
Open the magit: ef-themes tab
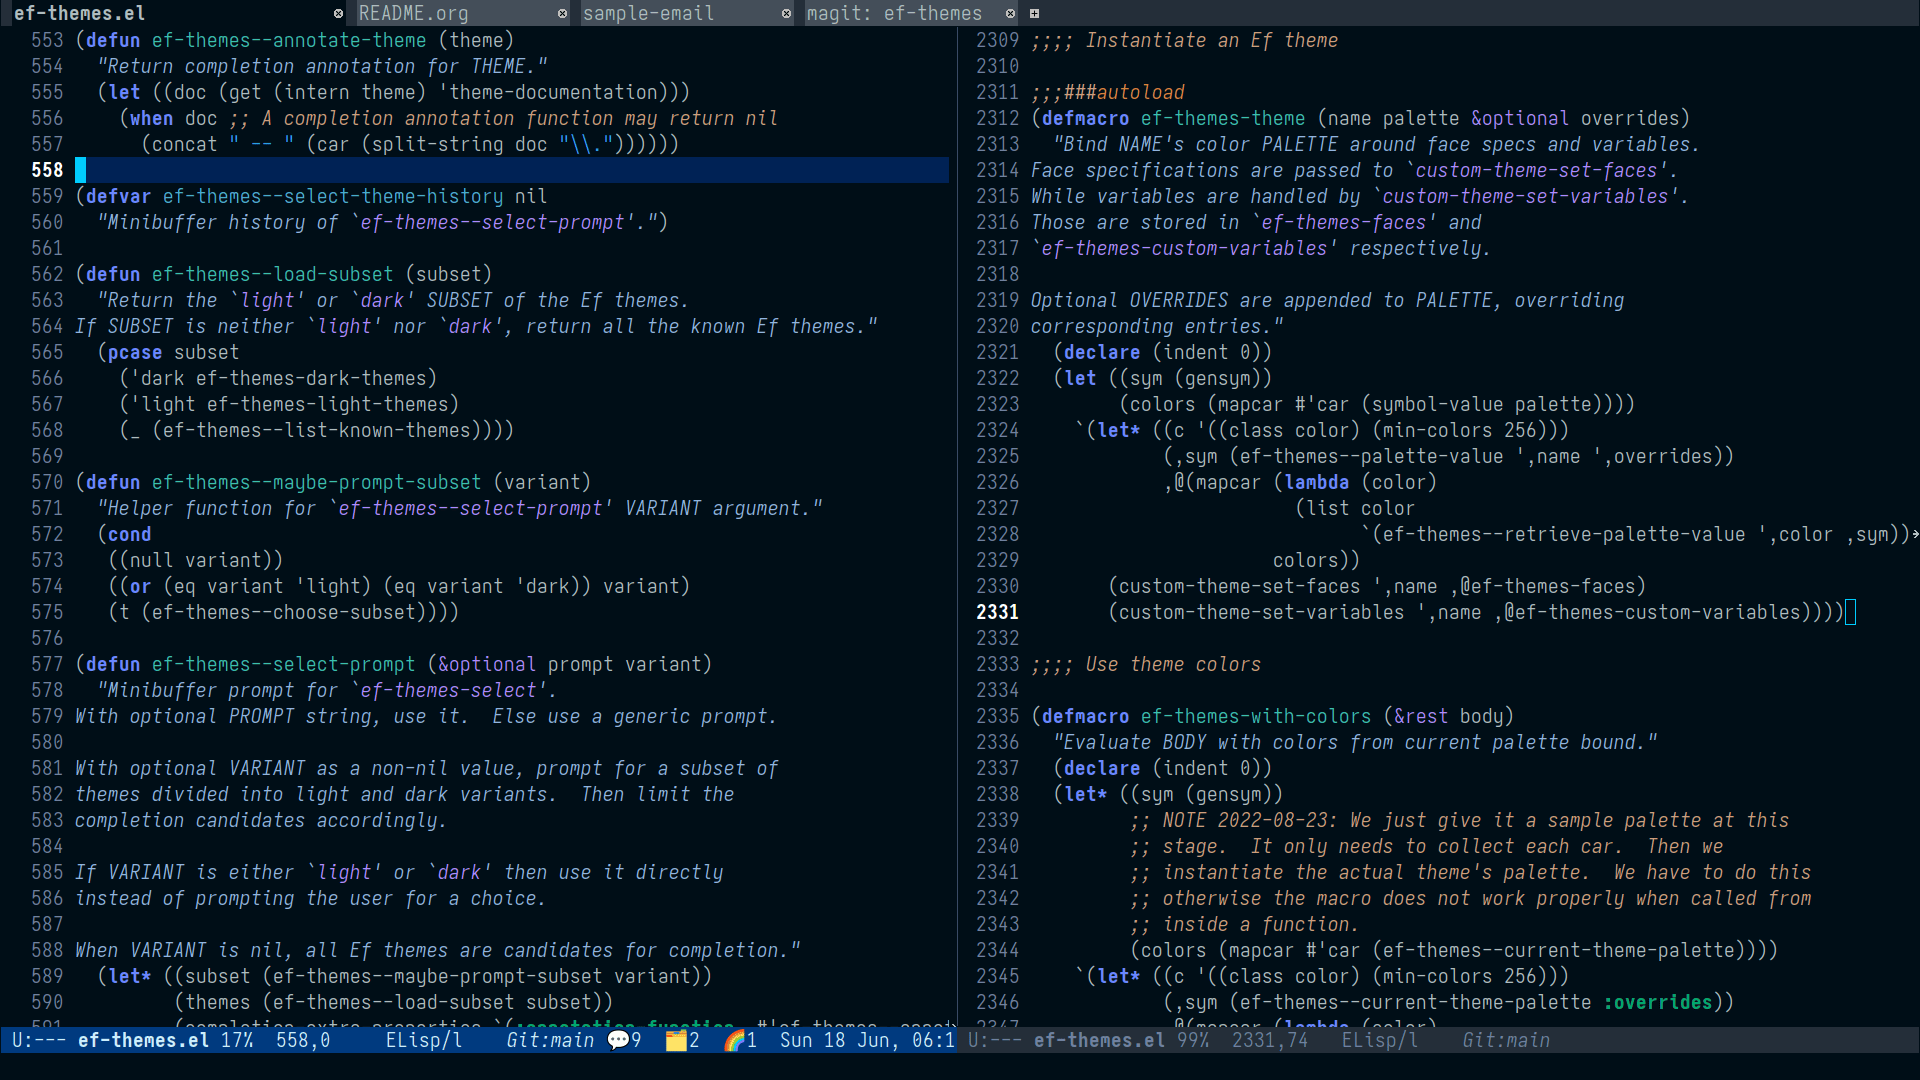pyautogui.click(x=894, y=13)
